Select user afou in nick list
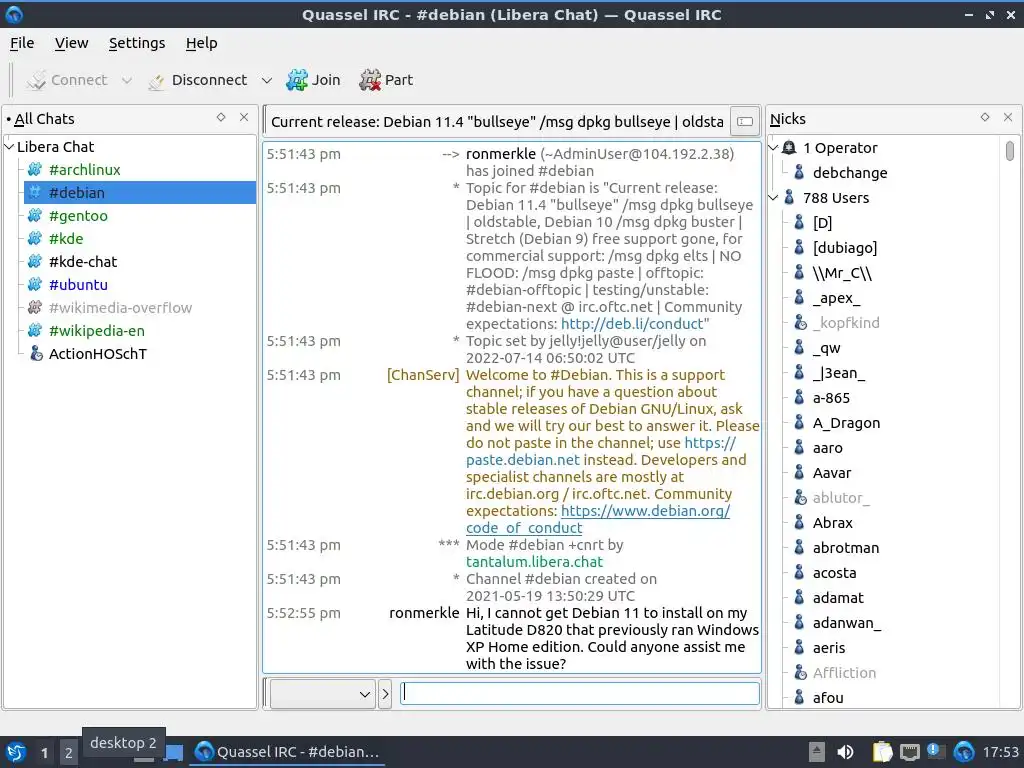The image size is (1024, 768). (828, 698)
